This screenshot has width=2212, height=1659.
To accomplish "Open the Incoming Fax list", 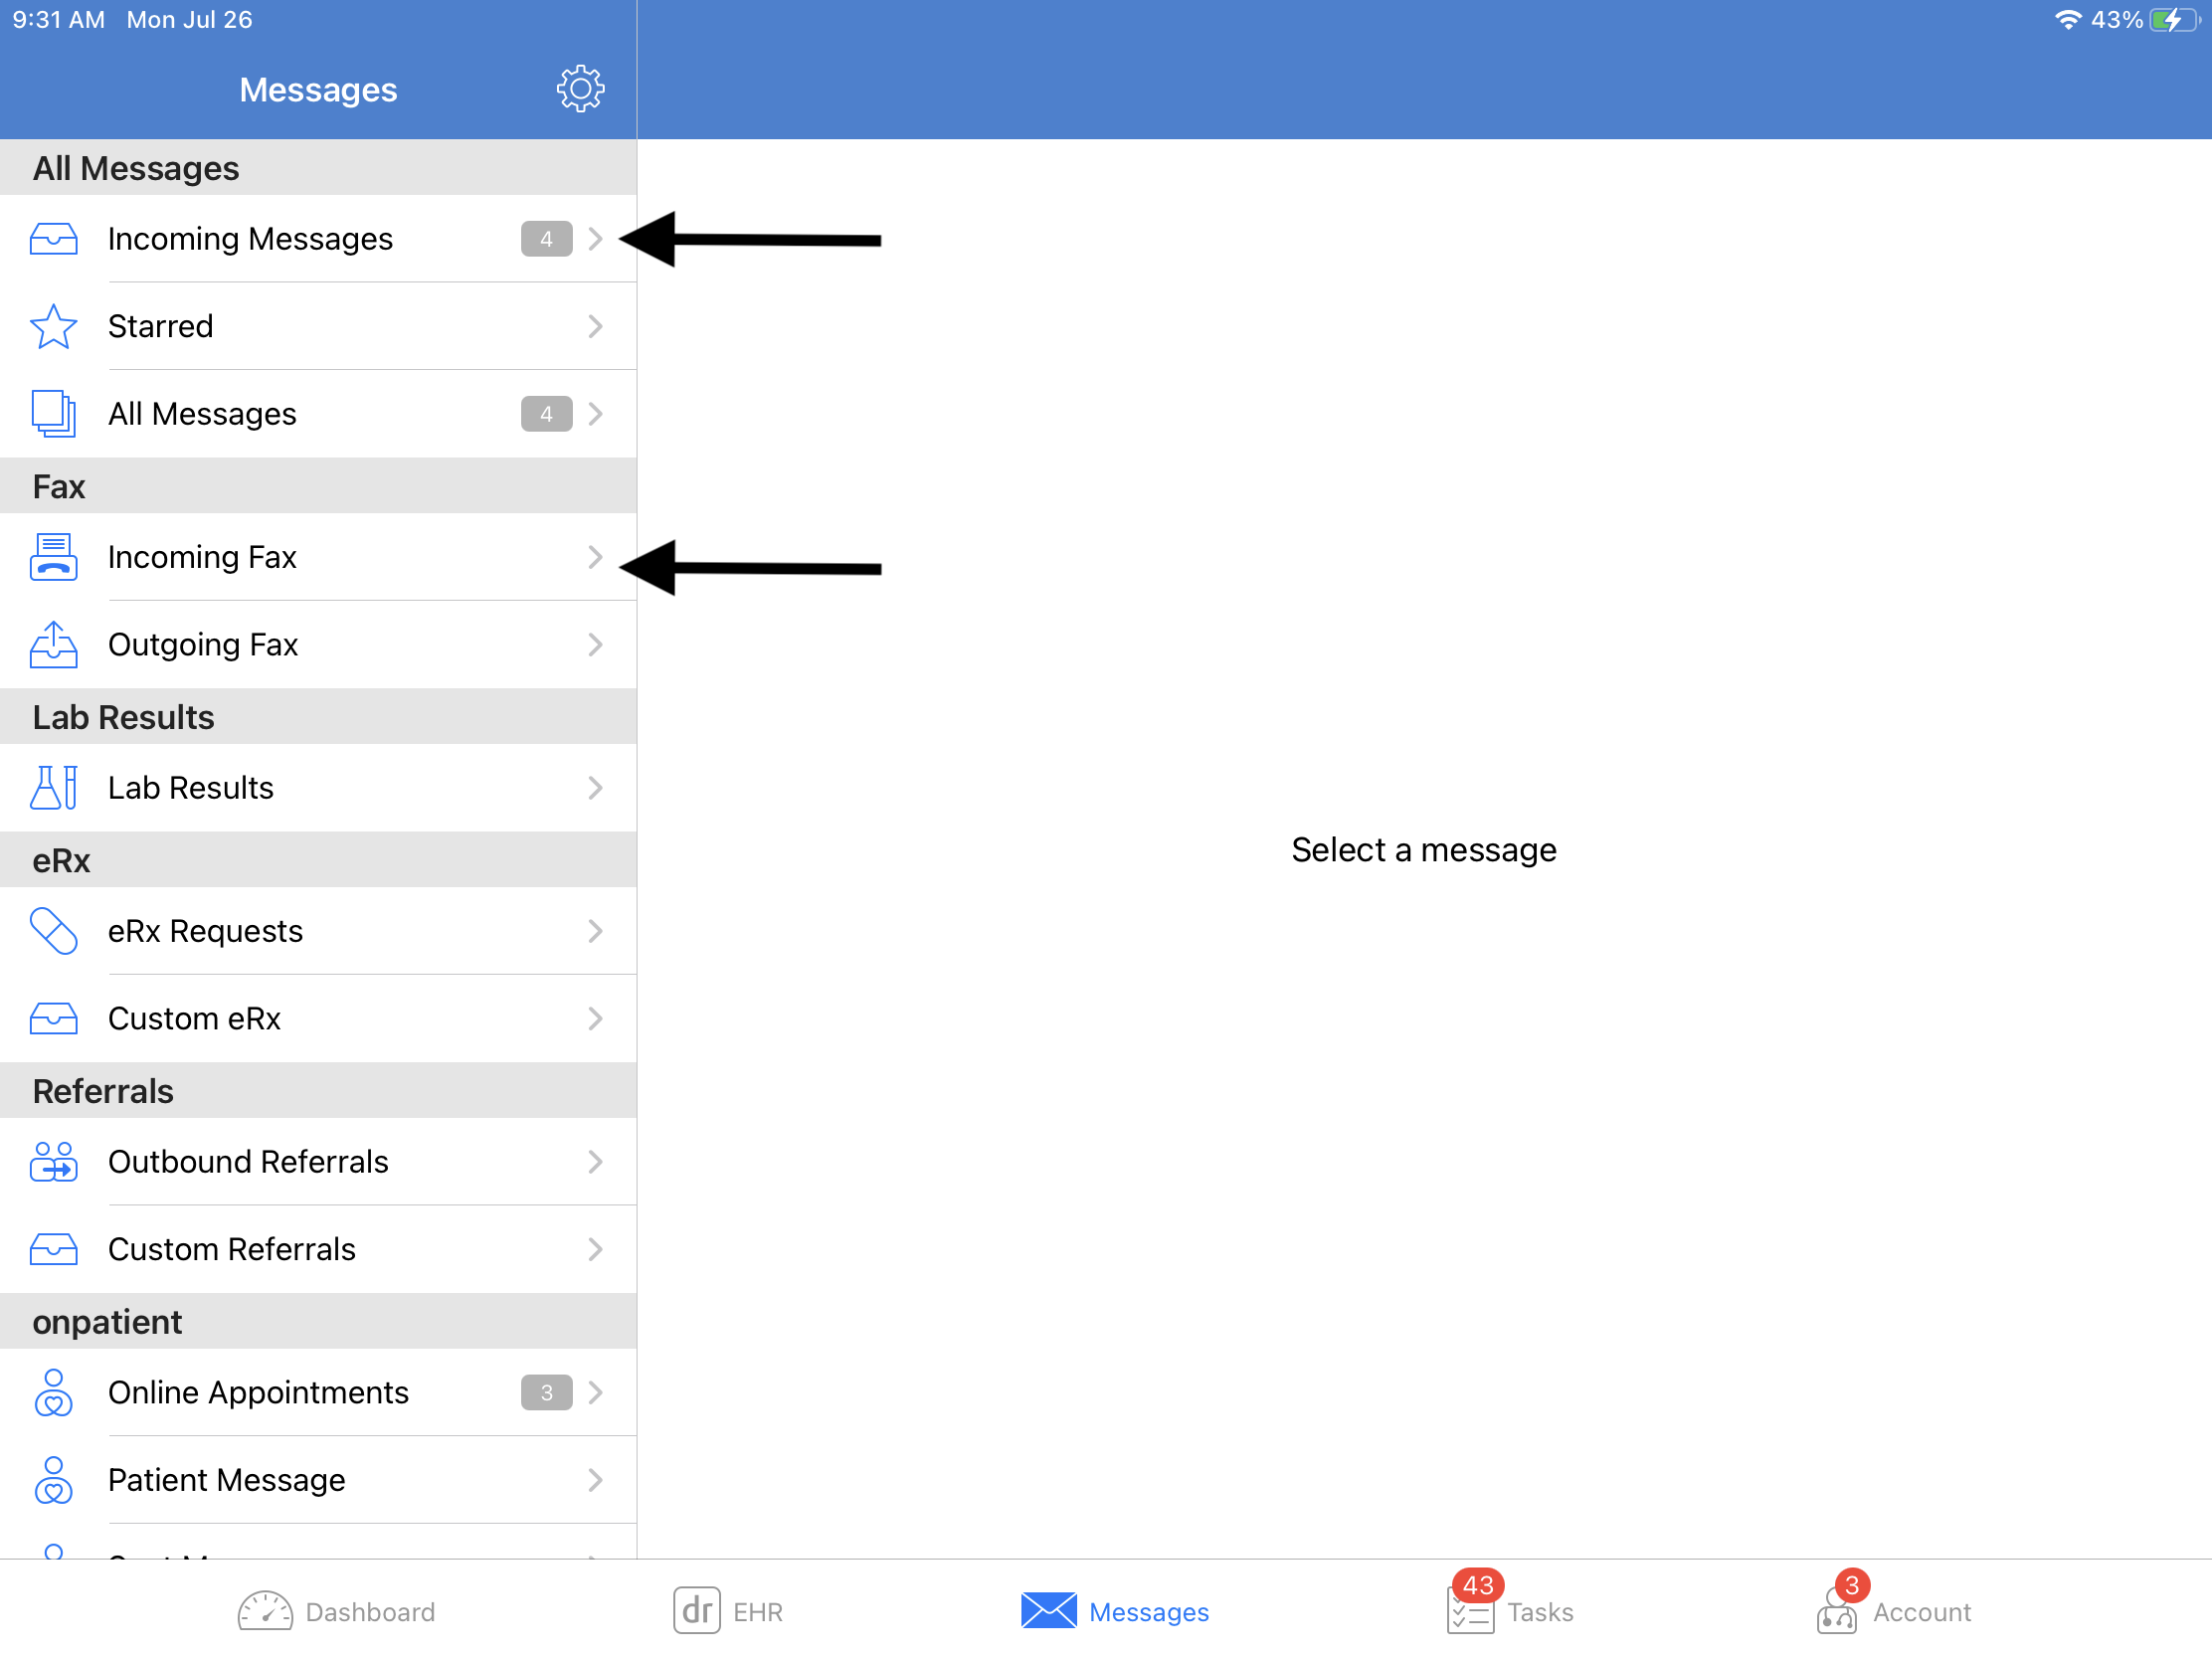I will pos(318,557).
